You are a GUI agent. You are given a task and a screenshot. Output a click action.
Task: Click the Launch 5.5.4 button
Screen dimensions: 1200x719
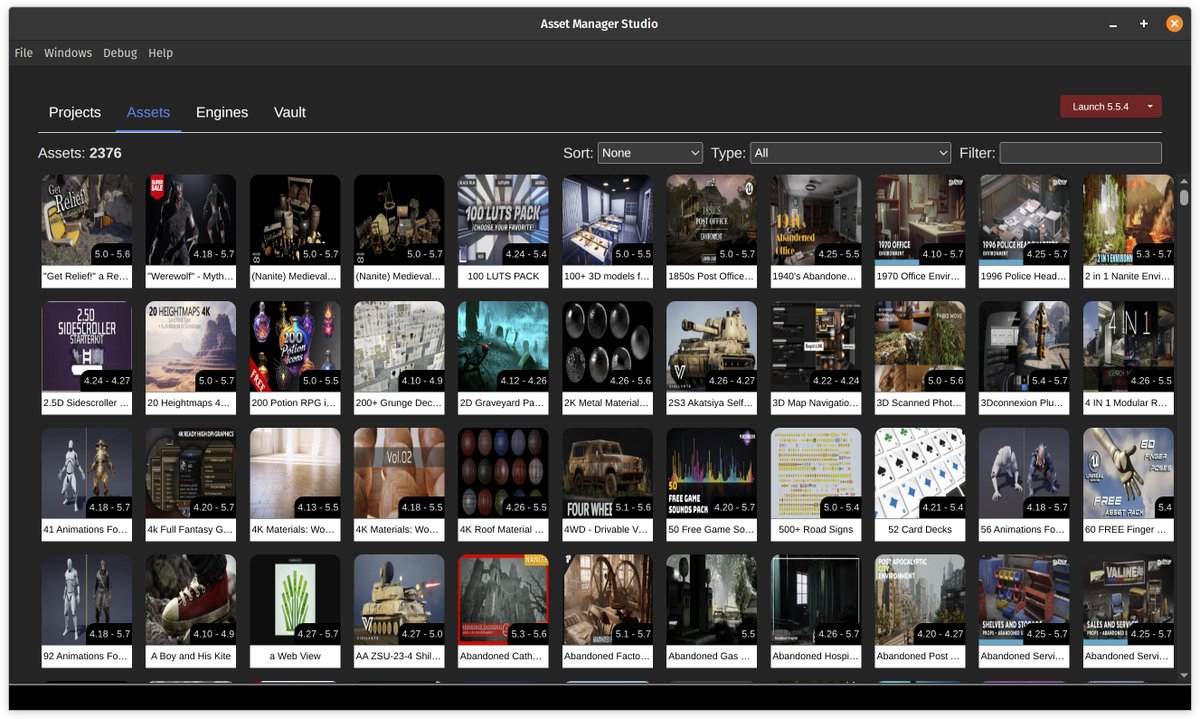tap(1100, 106)
